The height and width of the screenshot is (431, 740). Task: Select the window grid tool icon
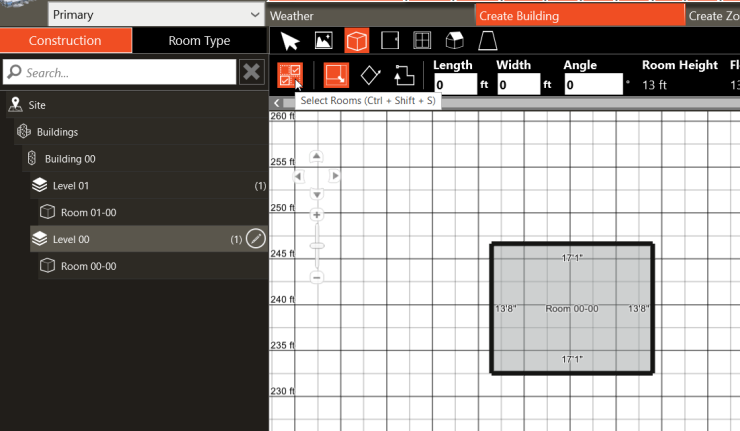click(422, 41)
